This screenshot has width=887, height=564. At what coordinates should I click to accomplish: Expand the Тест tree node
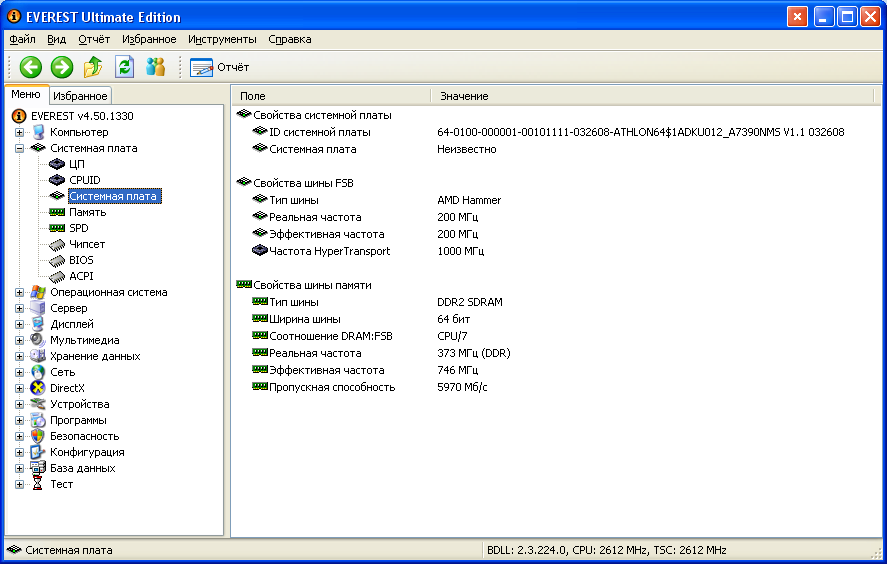point(19,485)
